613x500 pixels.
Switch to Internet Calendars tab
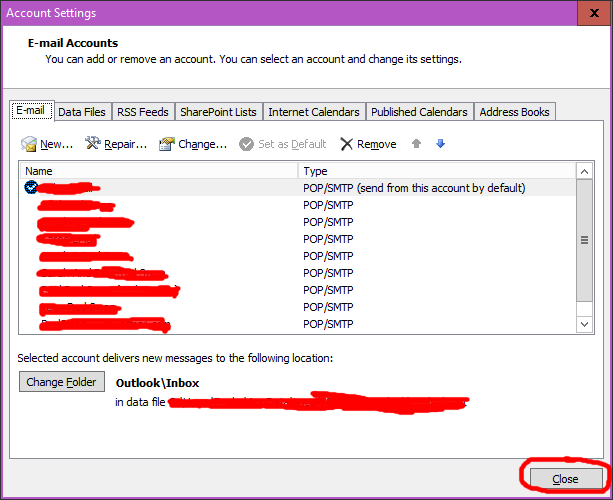[314, 112]
